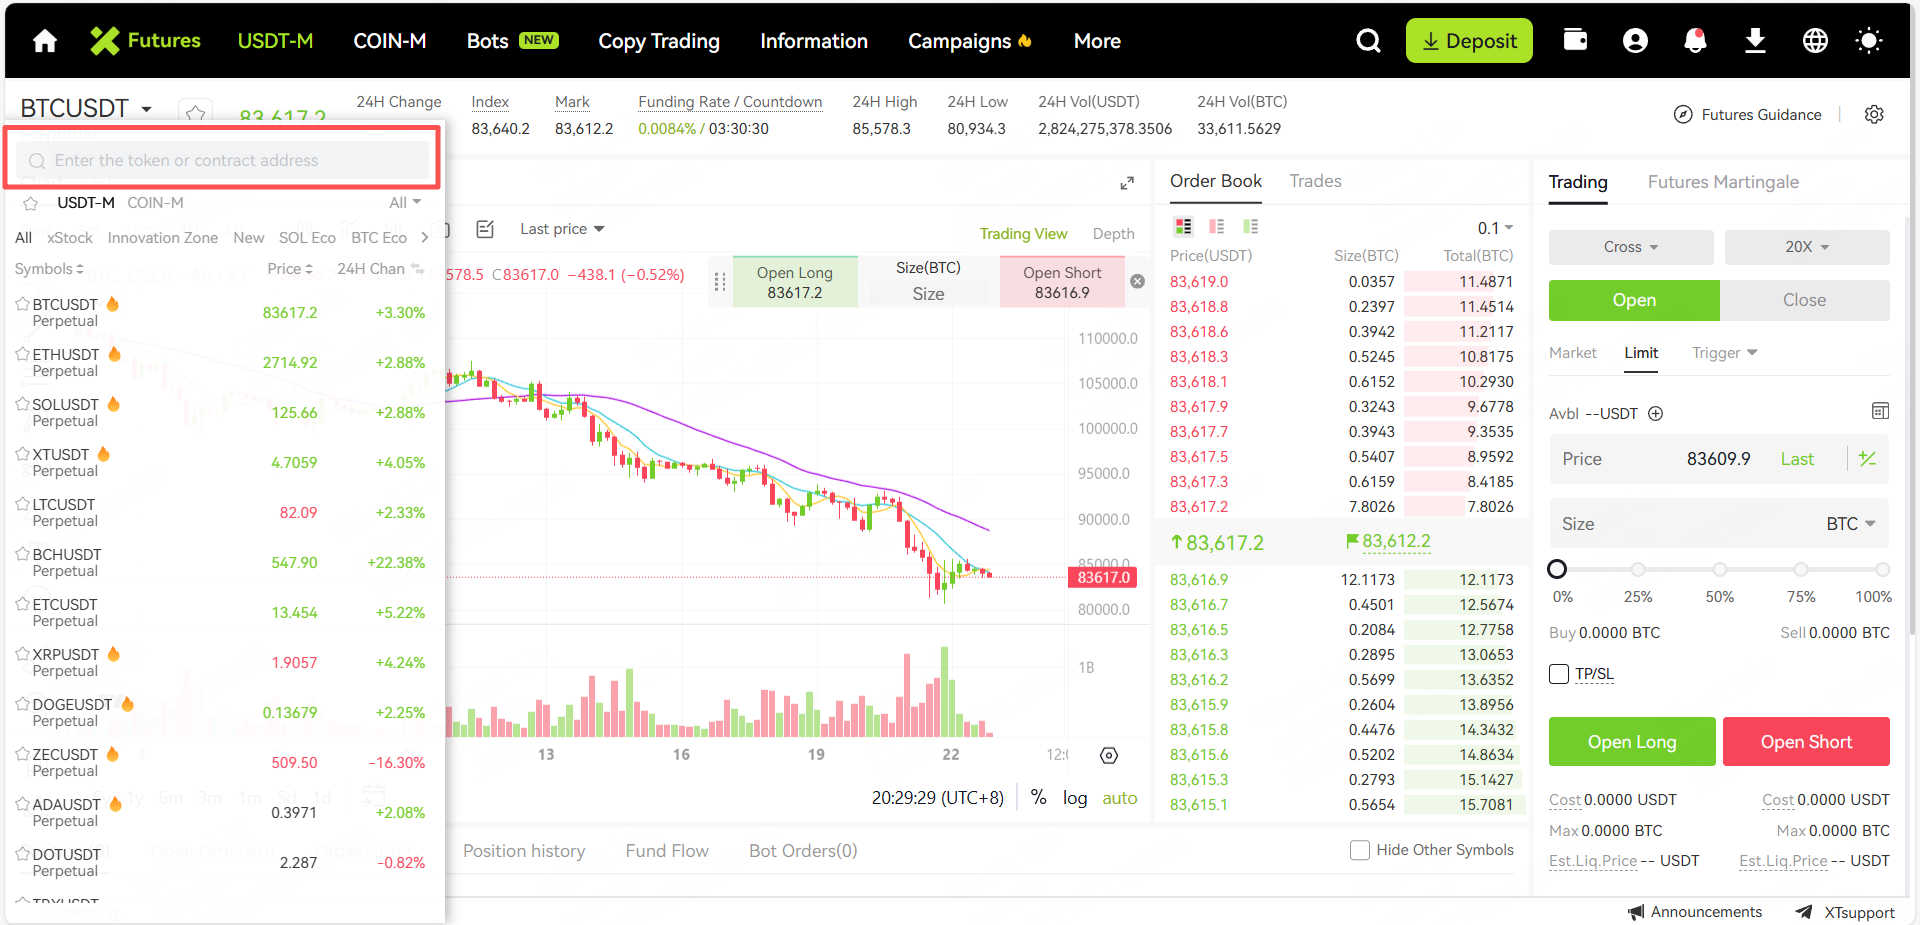Viewport: 1920px width, 925px height.
Task: Expand the 20X leverage dropdown
Action: [x=1806, y=247]
